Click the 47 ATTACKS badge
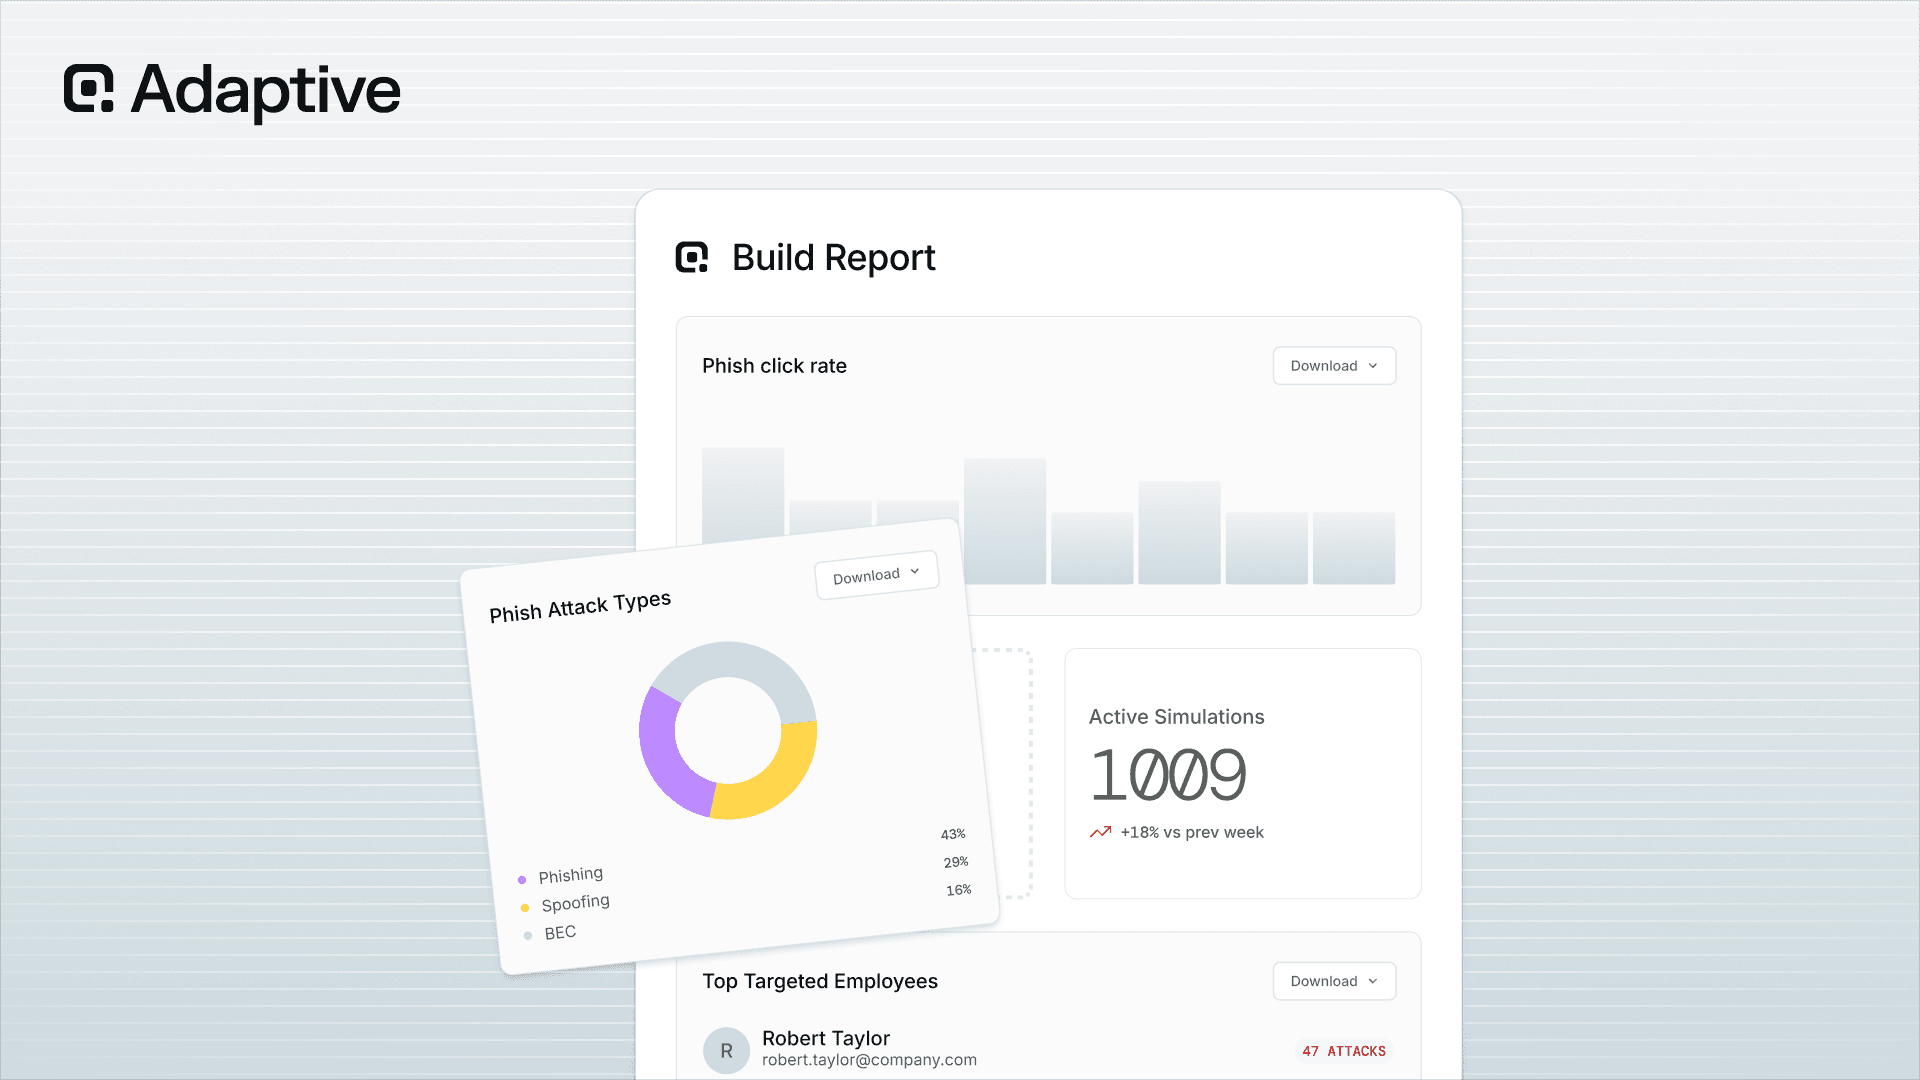The image size is (1920, 1080). tap(1344, 1051)
